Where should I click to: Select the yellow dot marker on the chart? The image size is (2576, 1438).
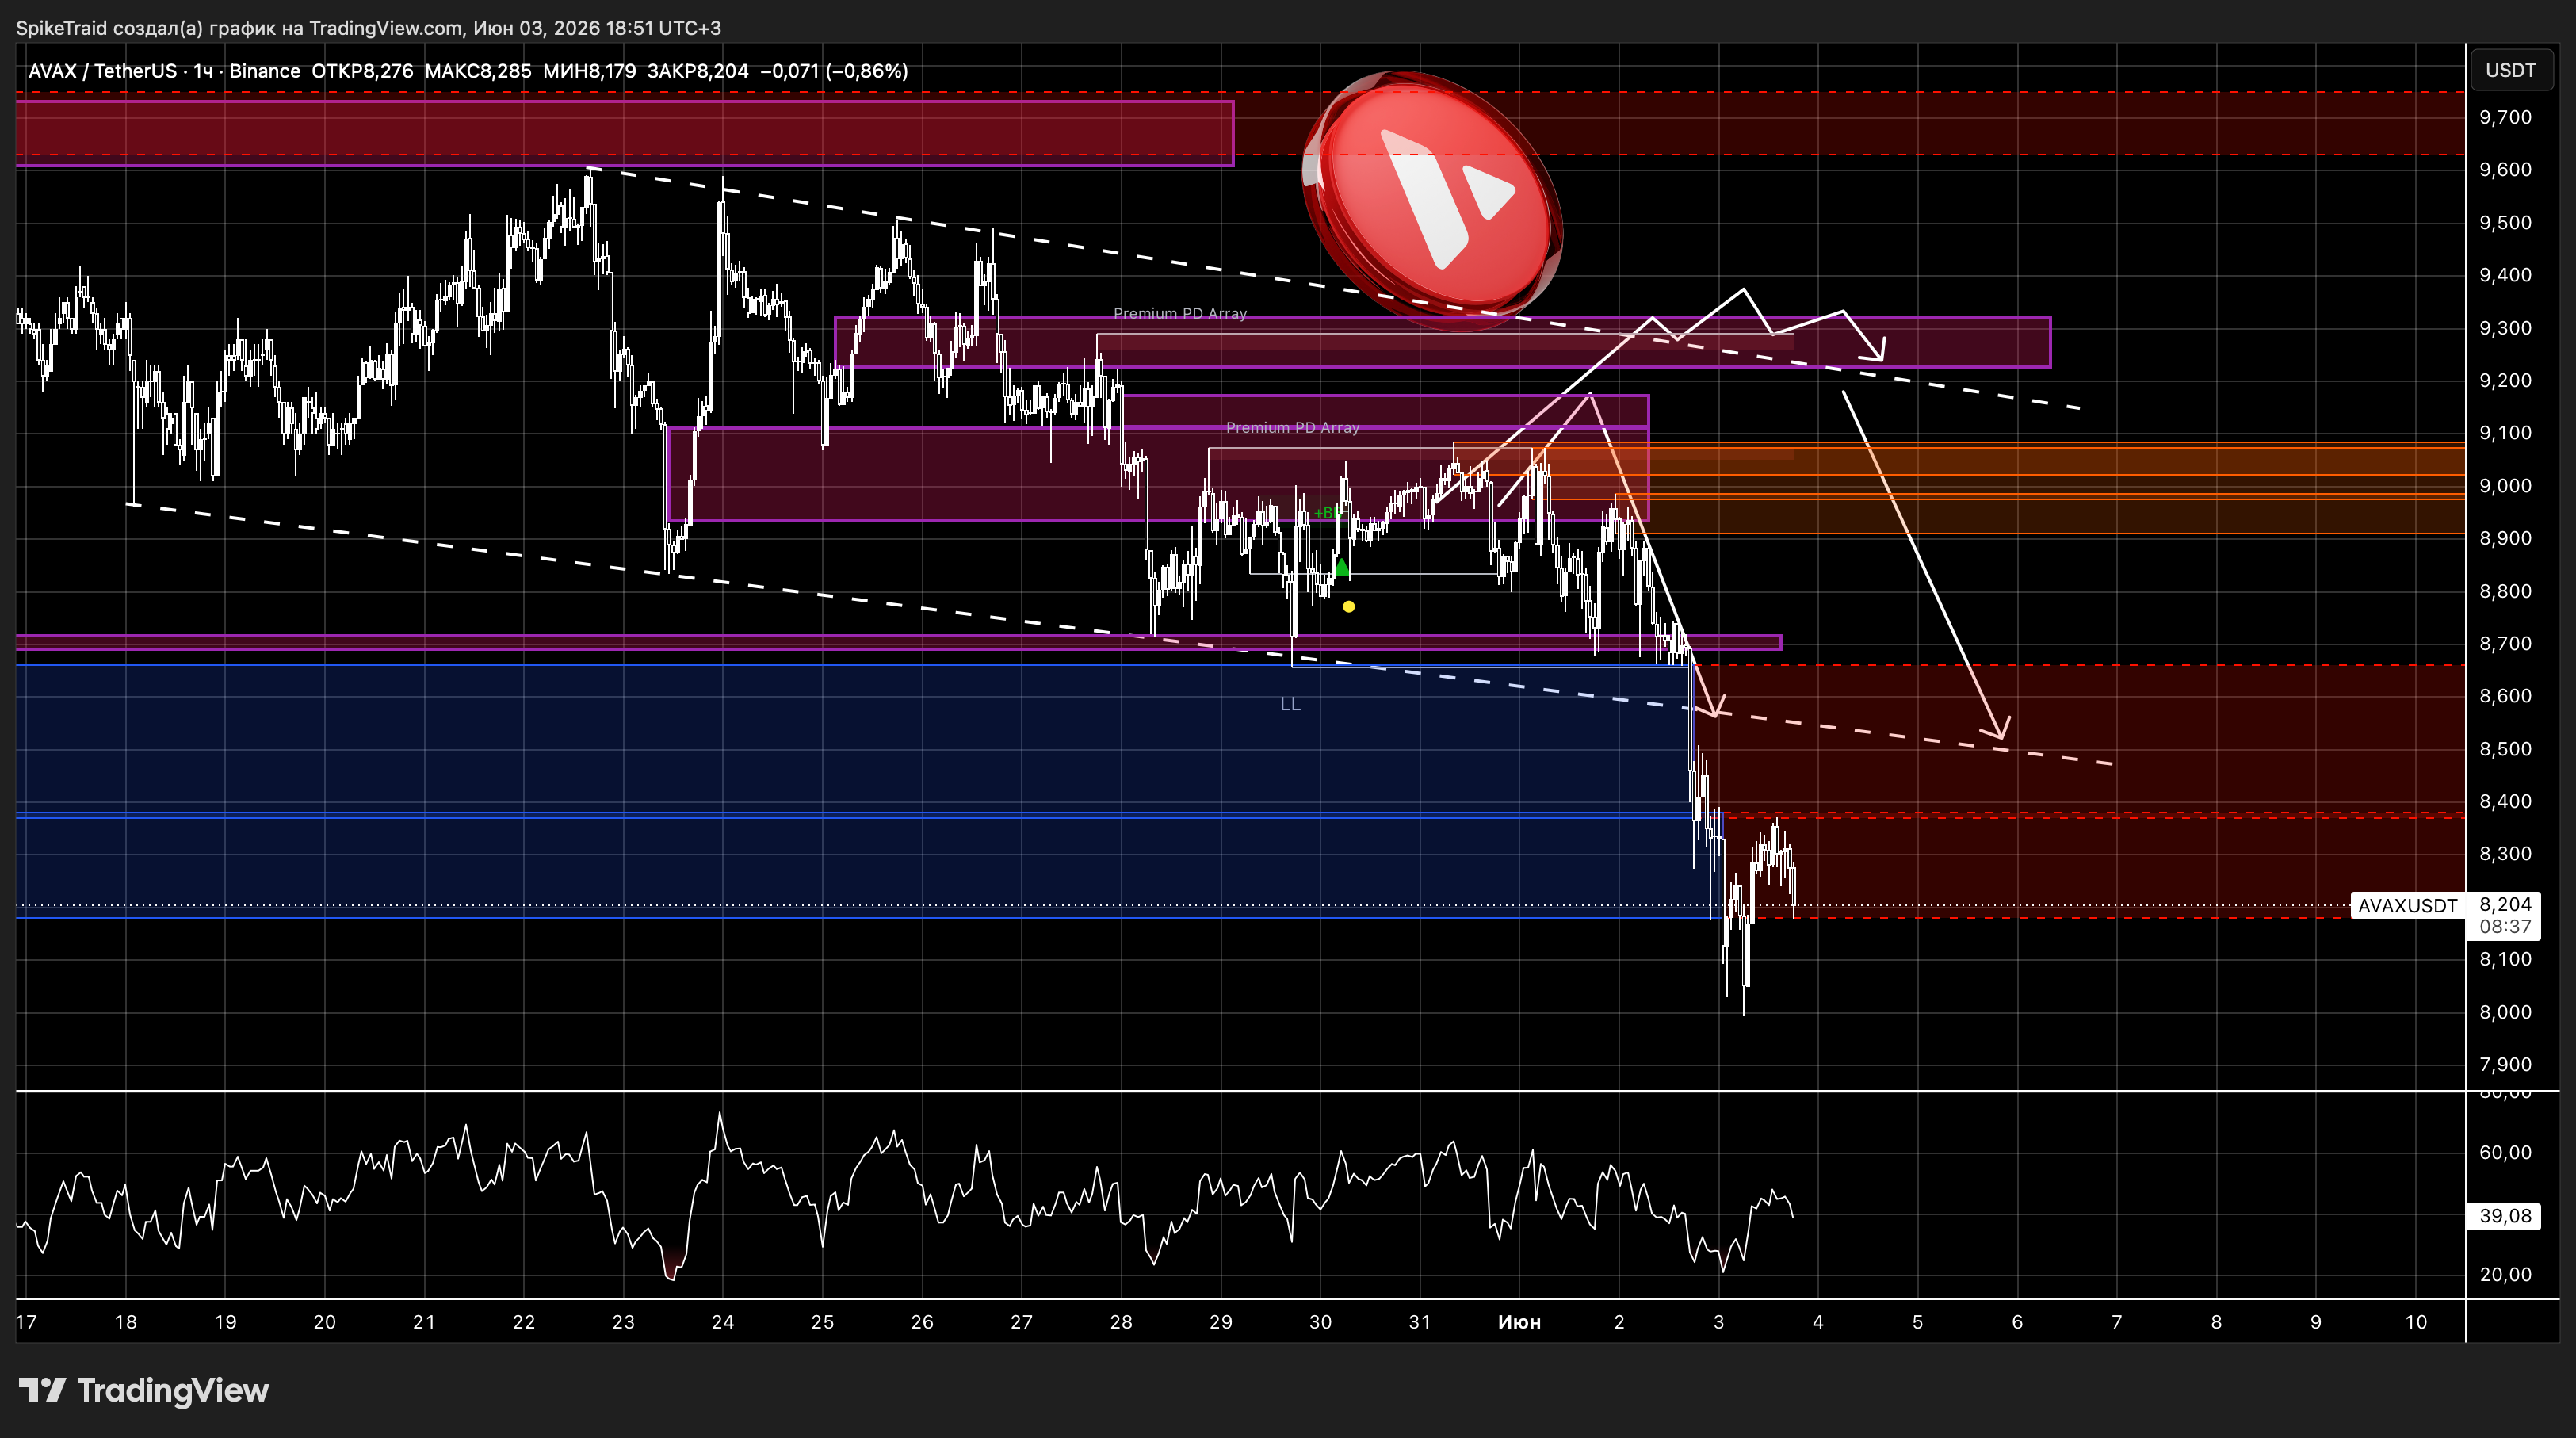[x=1349, y=606]
